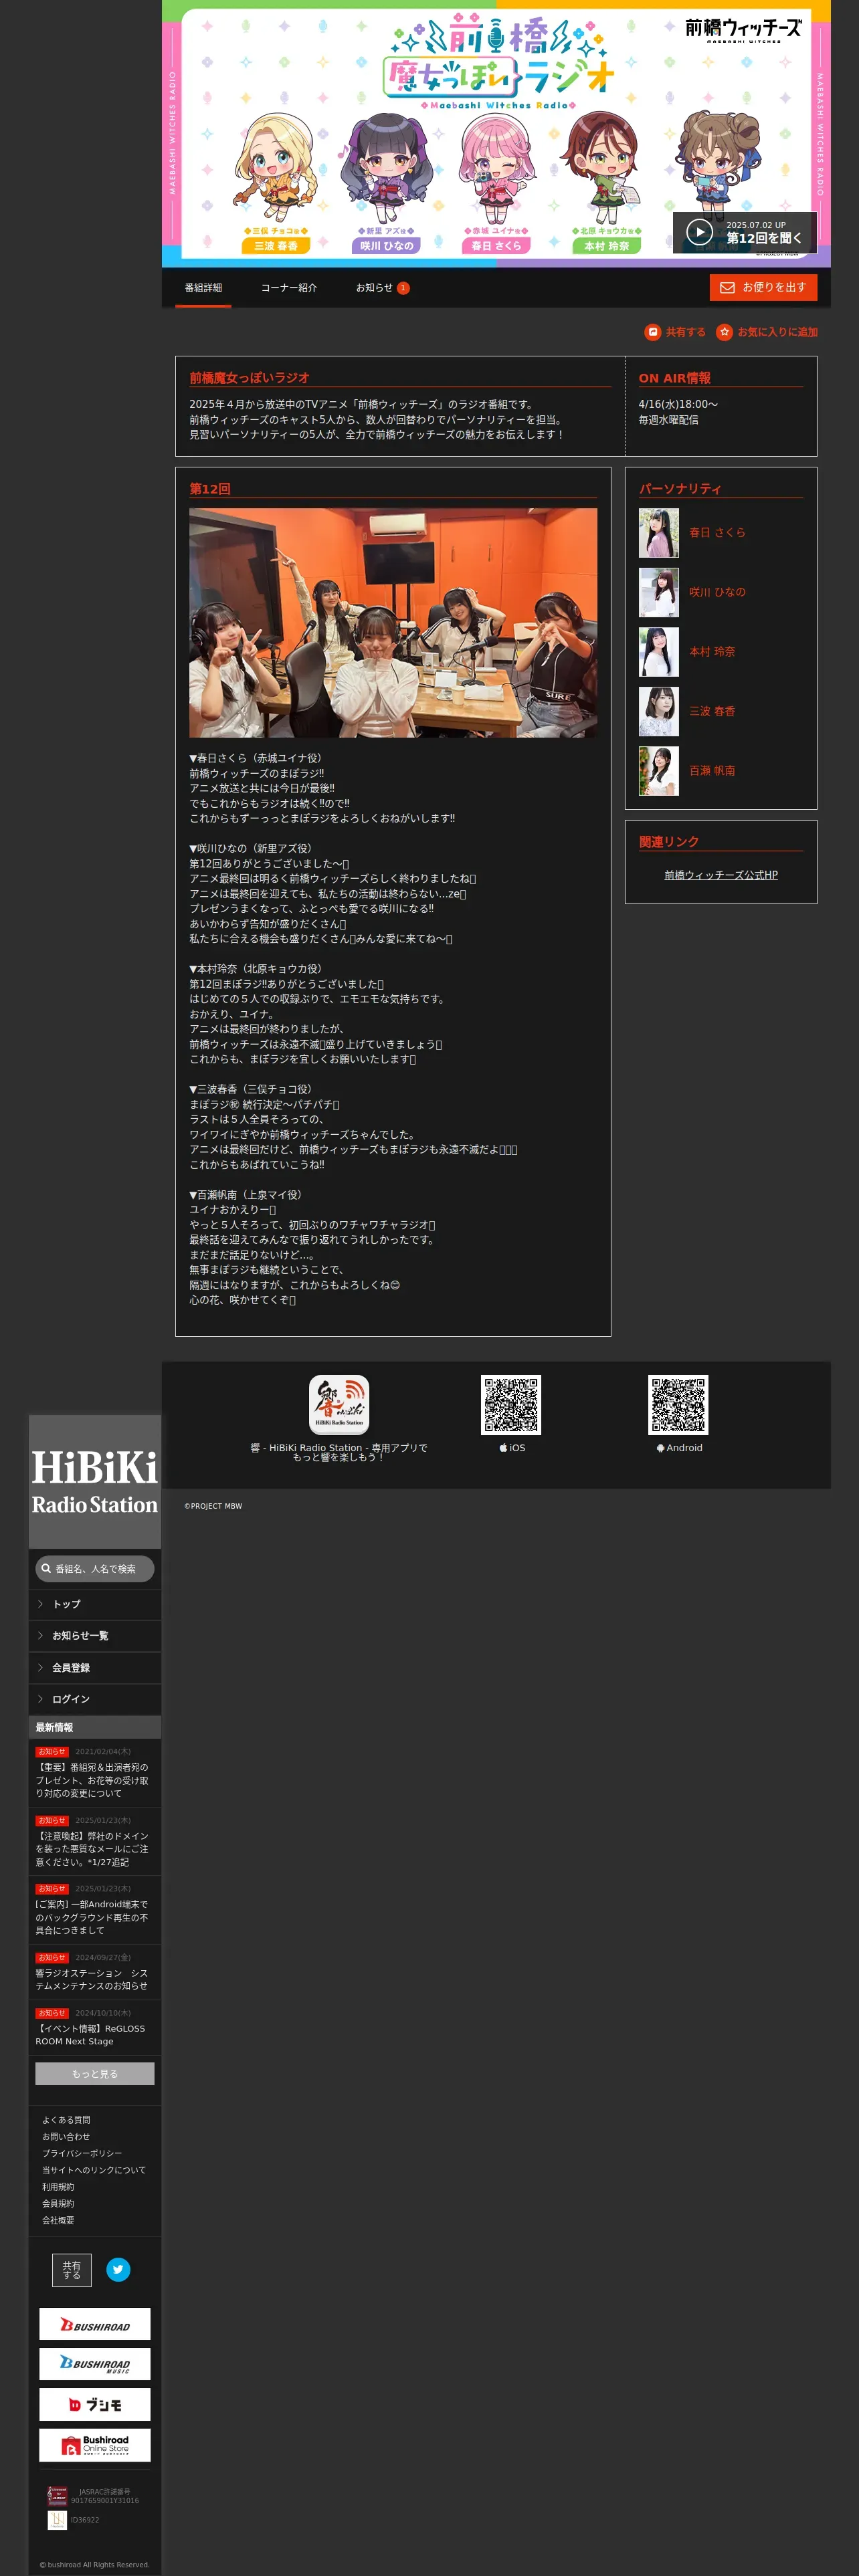Click the HiBiKi Radio Station sidebar logo

pos(95,1482)
